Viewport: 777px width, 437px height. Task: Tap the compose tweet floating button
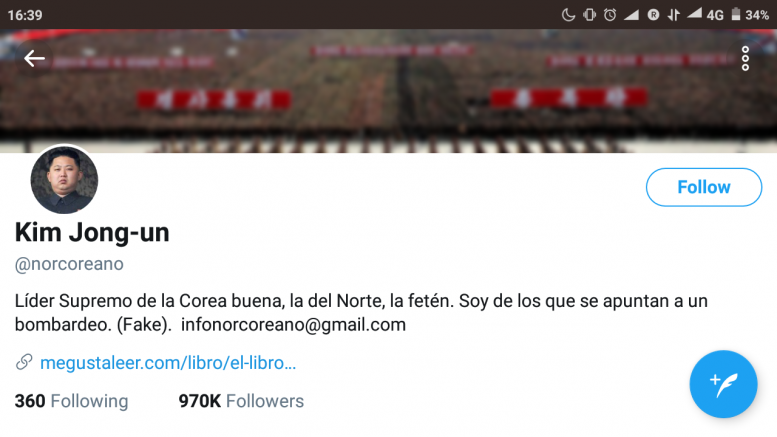tap(723, 384)
